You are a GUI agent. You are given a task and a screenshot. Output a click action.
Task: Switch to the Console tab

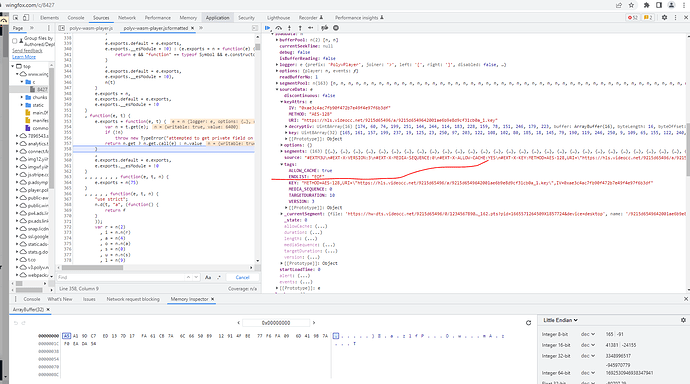pyautogui.click(x=76, y=18)
